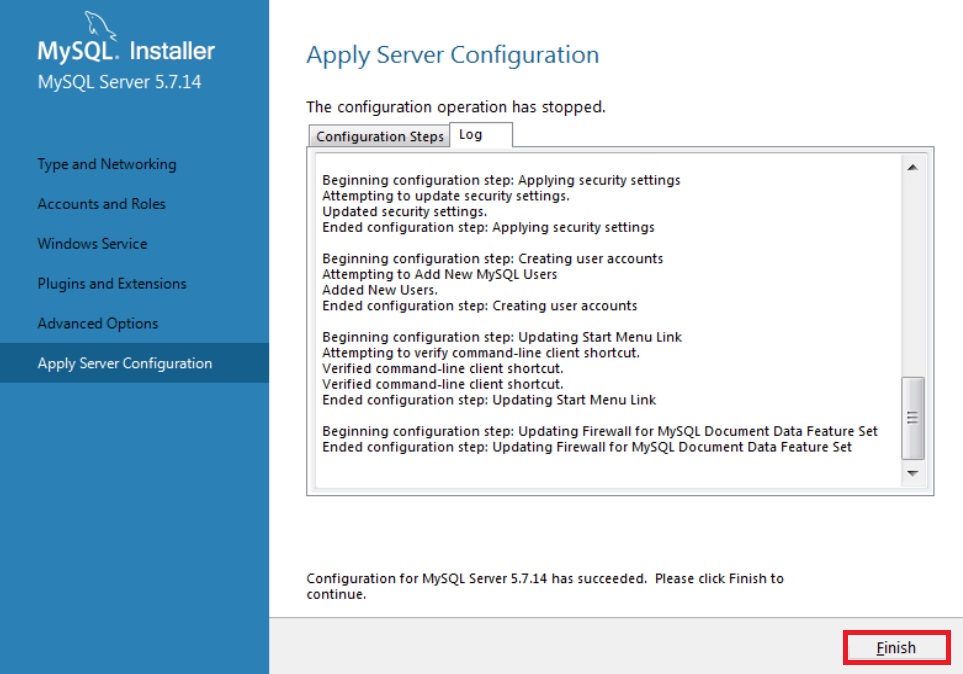
Task: Click log line 'Attempting to update security settings.'
Action: click(446, 196)
